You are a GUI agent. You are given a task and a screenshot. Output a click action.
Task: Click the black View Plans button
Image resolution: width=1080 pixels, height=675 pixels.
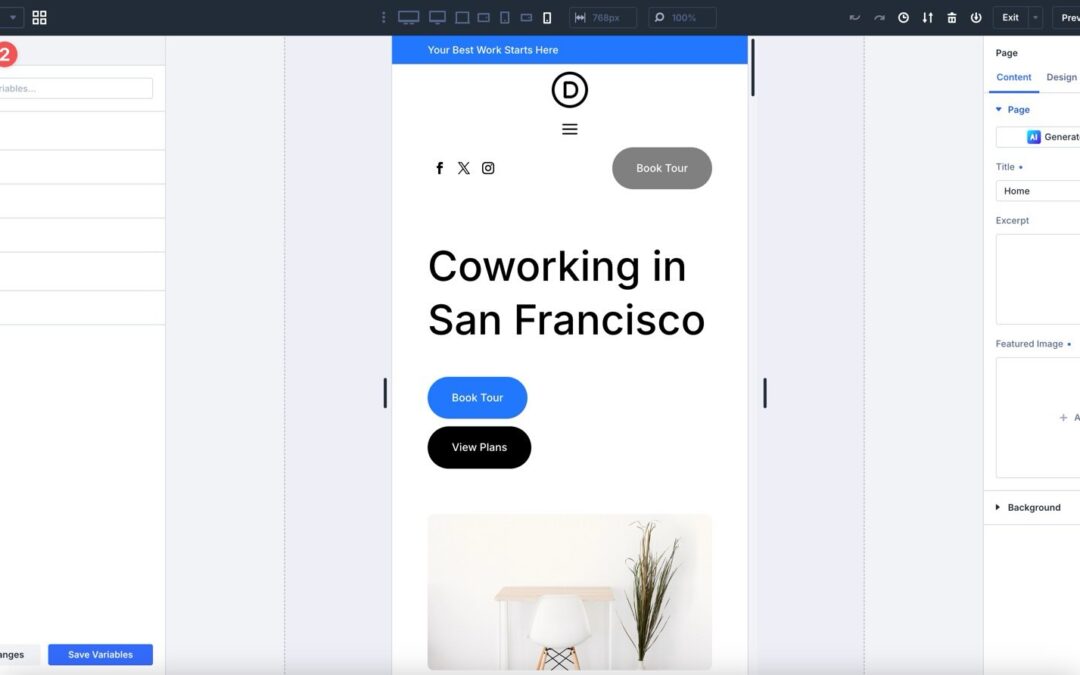coord(479,447)
